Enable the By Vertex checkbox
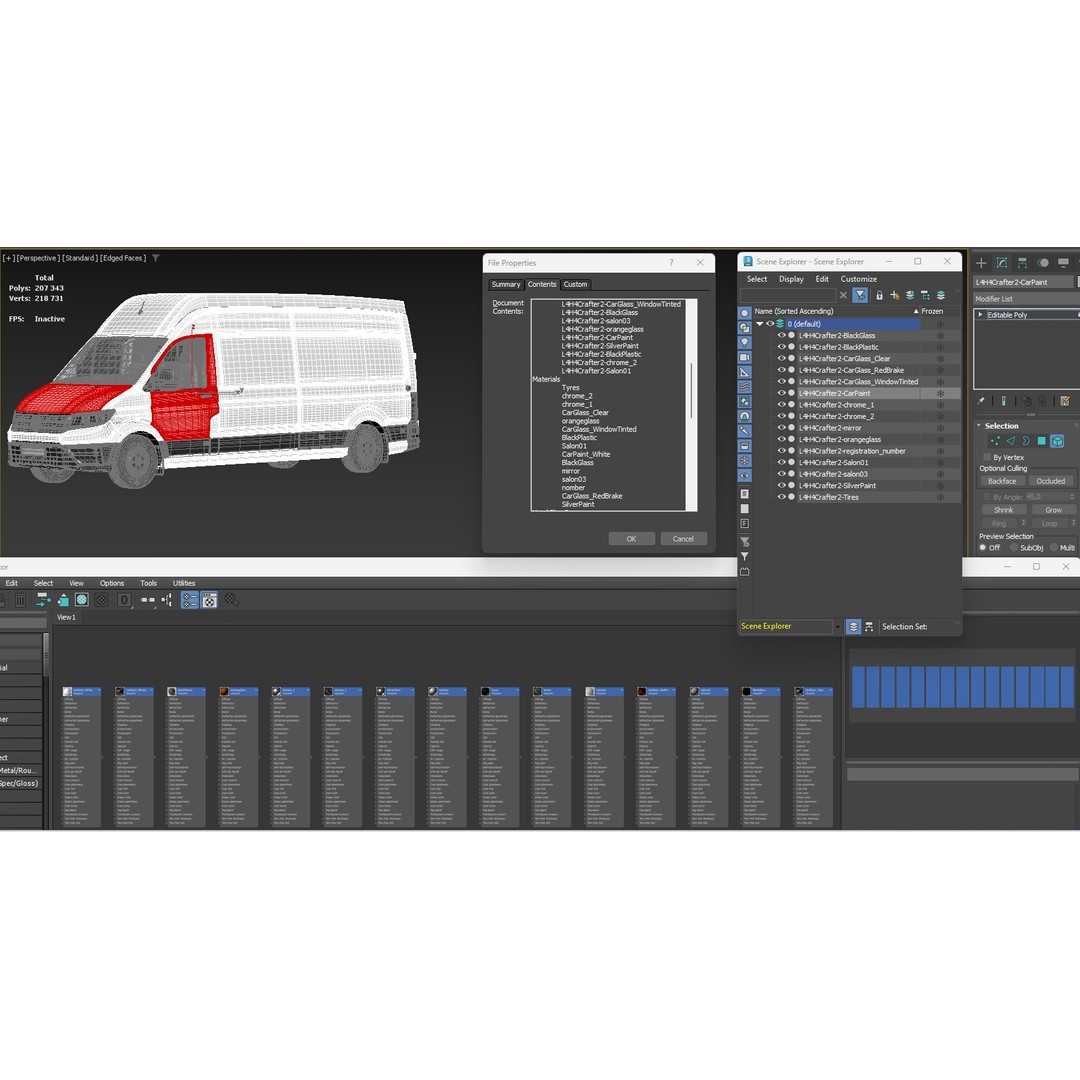The image size is (1080, 1080). [x=987, y=457]
